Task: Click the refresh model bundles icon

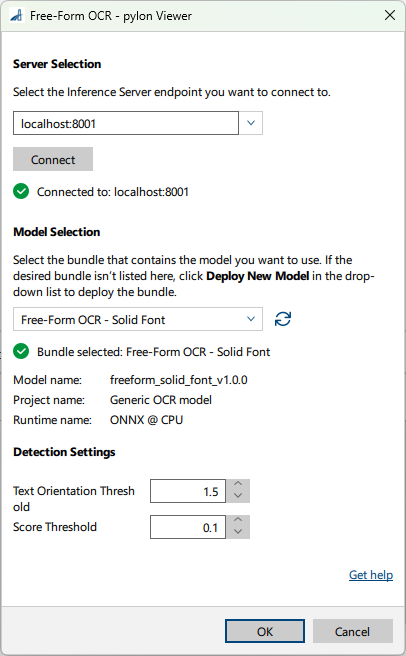Action: (283, 319)
